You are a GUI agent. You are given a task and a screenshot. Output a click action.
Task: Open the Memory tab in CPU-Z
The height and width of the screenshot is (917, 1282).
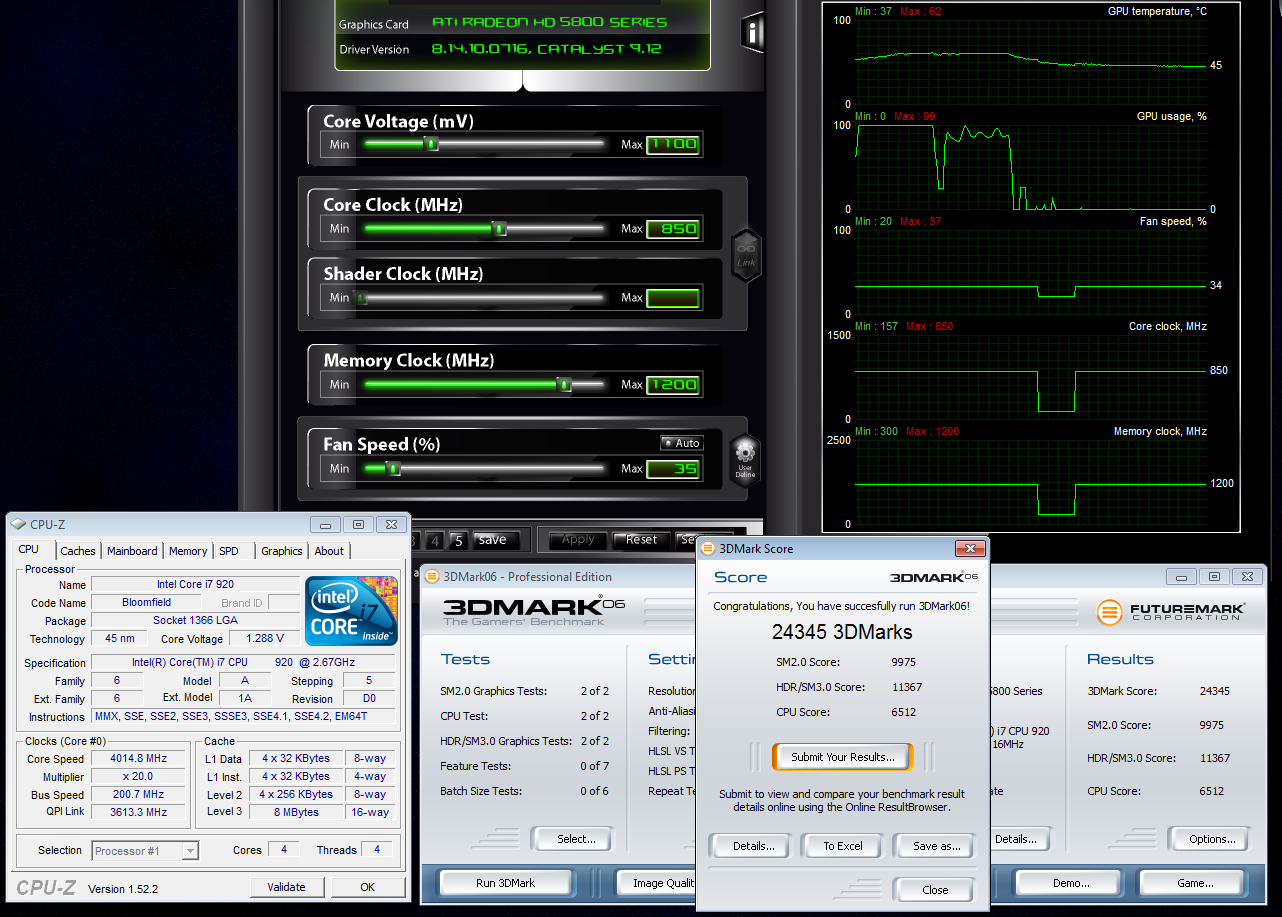pos(188,551)
